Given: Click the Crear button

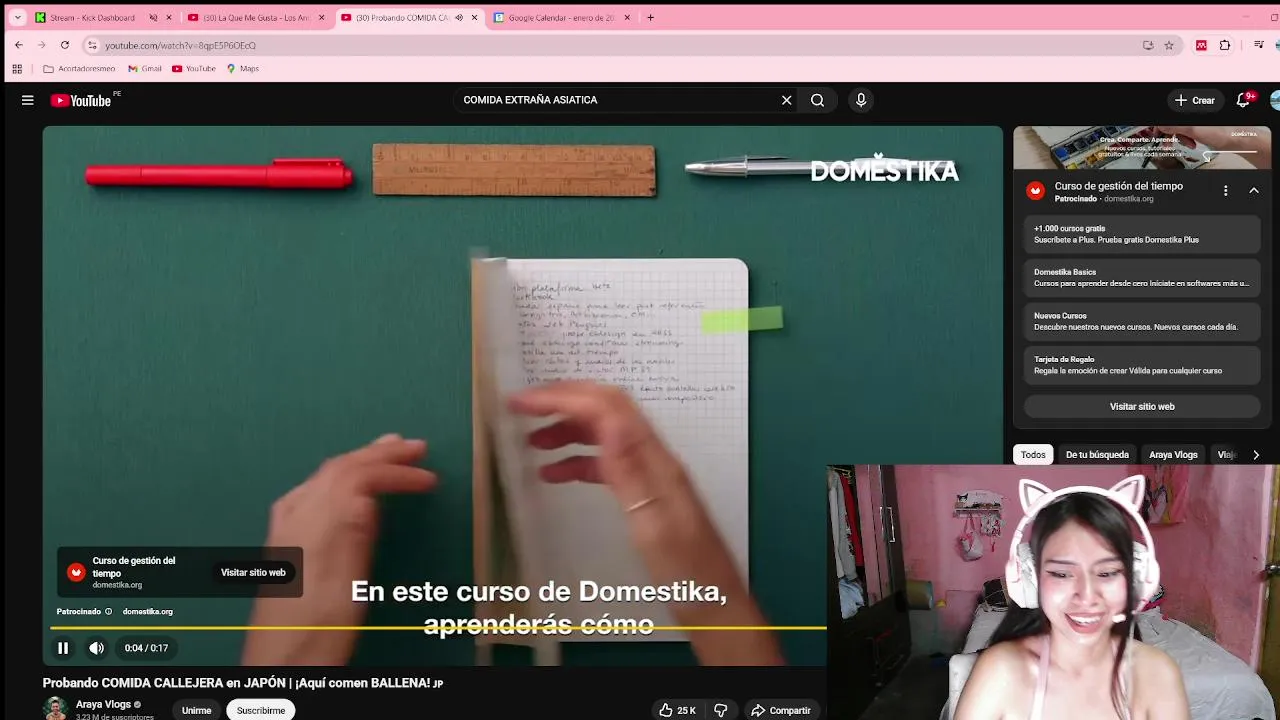Looking at the screenshot, I should [1194, 100].
